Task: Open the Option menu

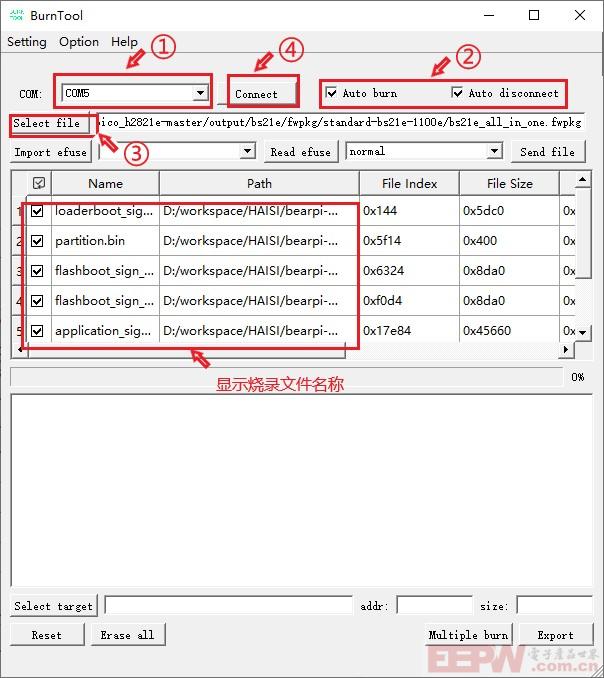Action: click(79, 42)
